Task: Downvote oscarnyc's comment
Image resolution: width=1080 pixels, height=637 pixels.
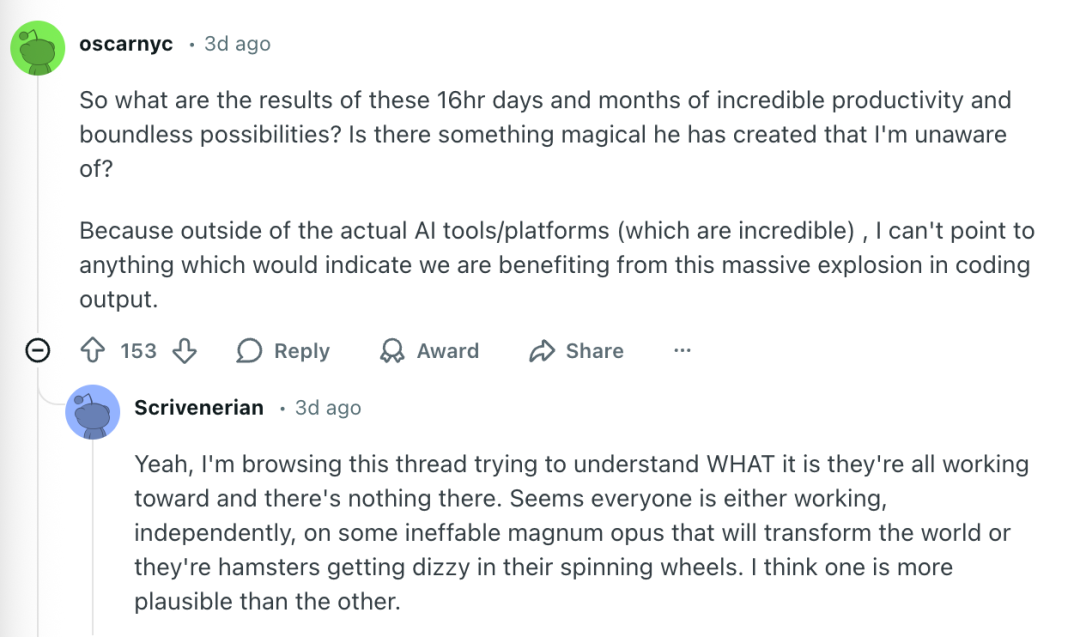Action: coord(184,351)
